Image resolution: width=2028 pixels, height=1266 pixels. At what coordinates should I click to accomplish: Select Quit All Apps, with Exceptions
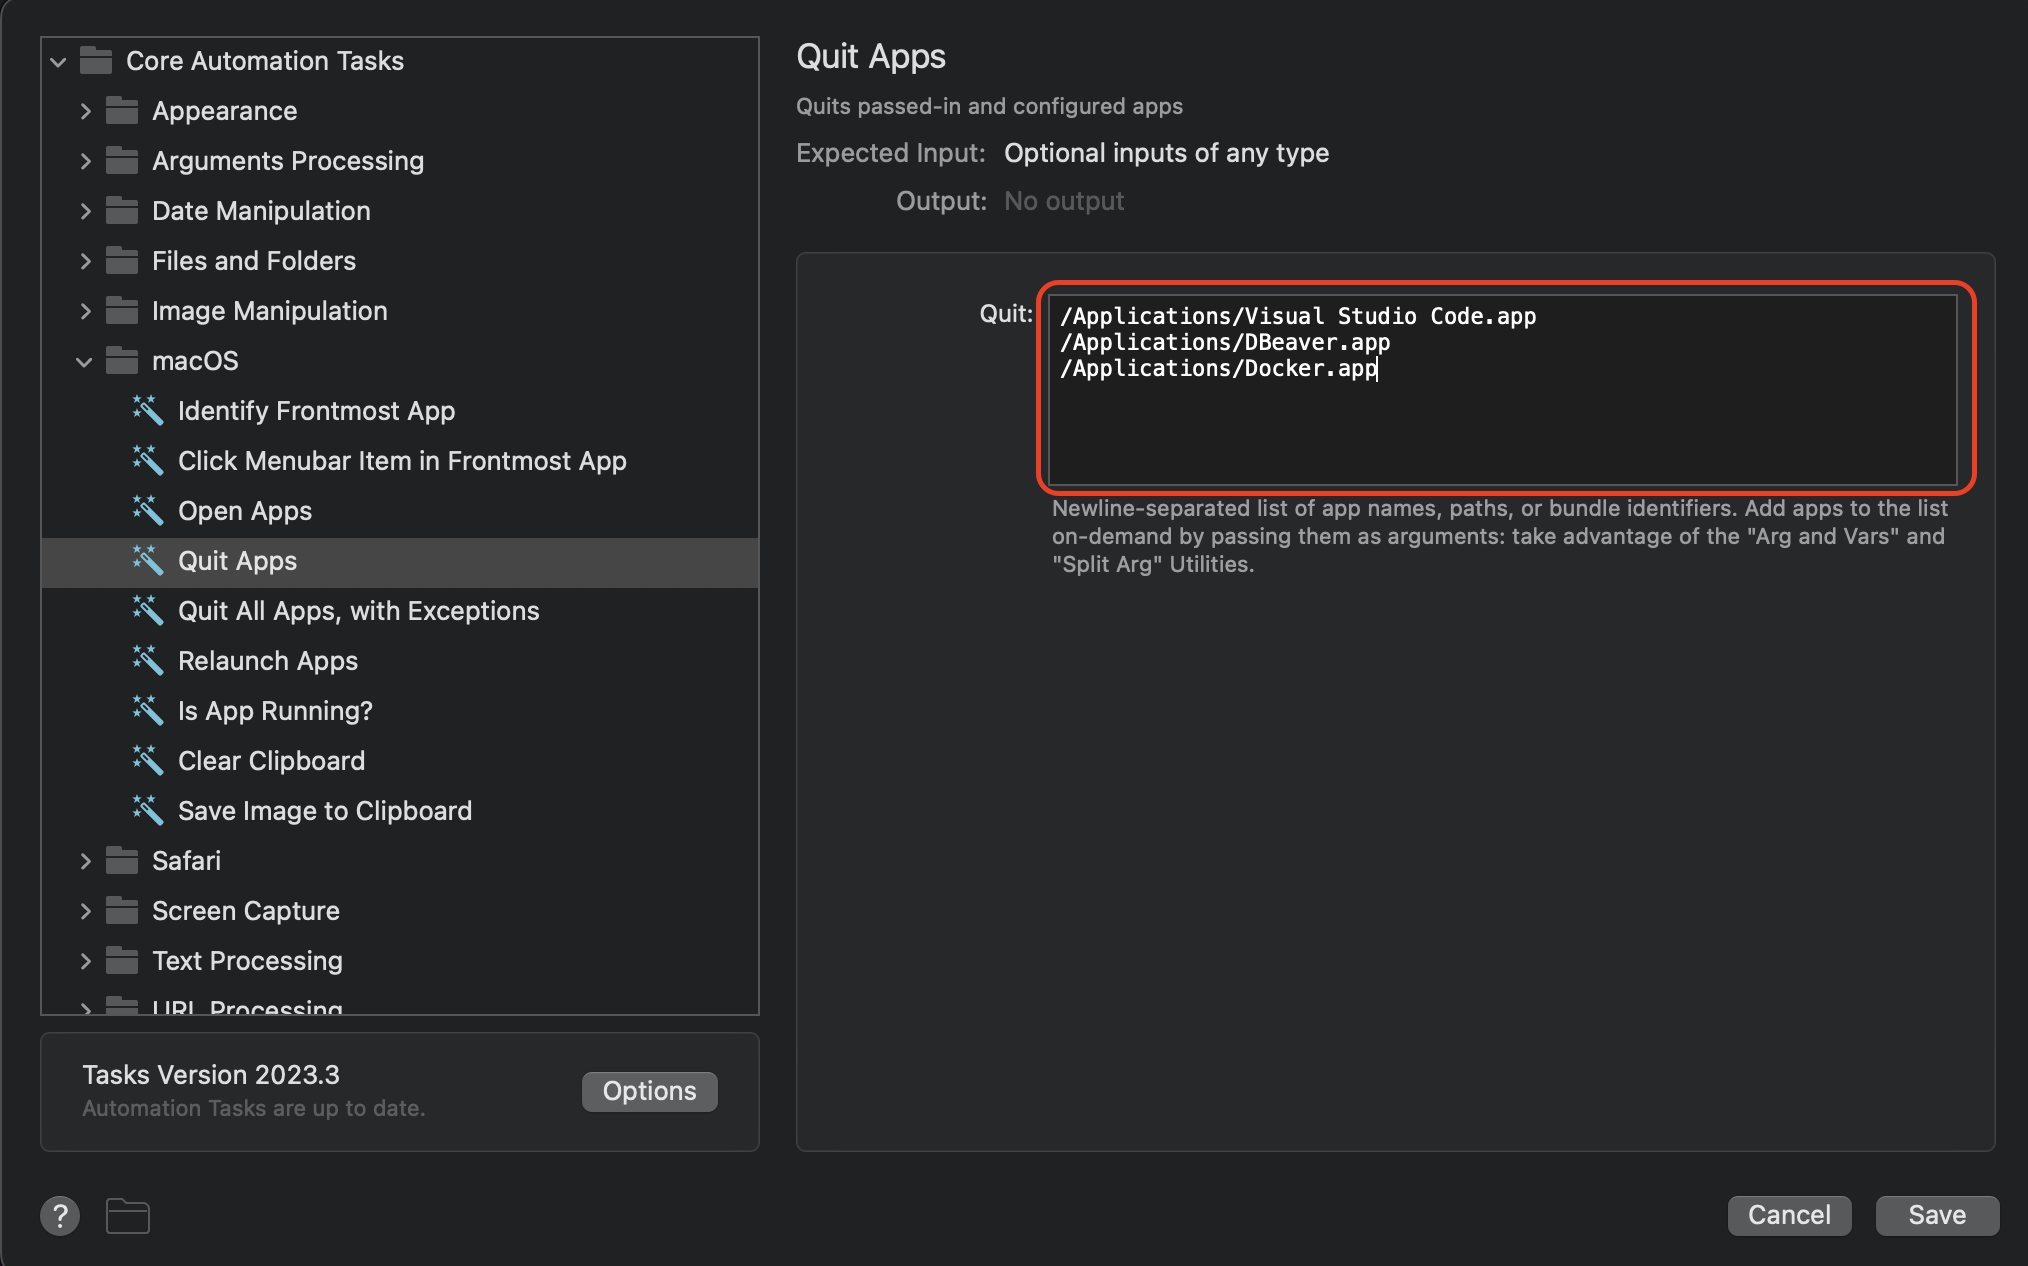click(x=358, y=611)
